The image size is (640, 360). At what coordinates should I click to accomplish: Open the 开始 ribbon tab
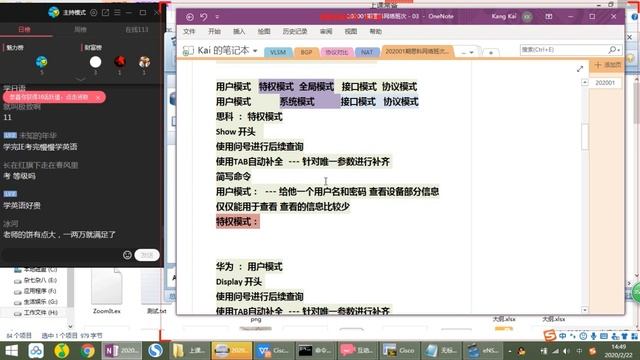214,31
